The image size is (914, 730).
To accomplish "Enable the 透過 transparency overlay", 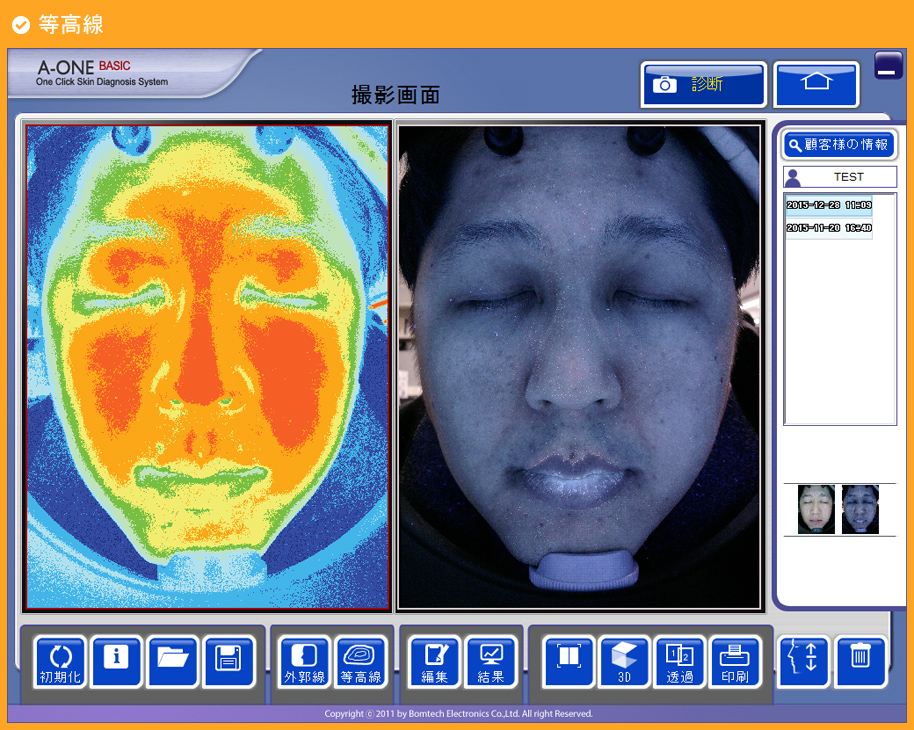I will pyautogui.click(x=680, y=662).
